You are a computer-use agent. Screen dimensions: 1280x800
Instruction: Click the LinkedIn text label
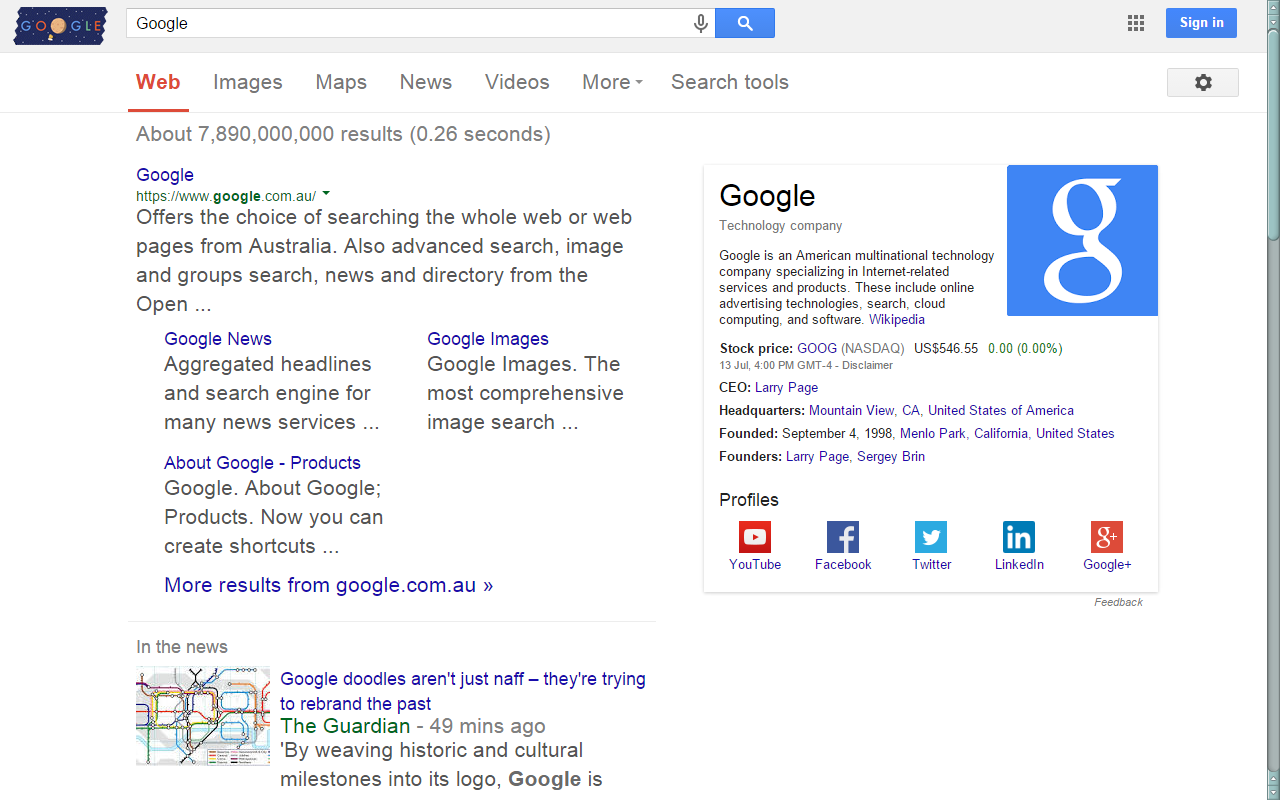1019,564
